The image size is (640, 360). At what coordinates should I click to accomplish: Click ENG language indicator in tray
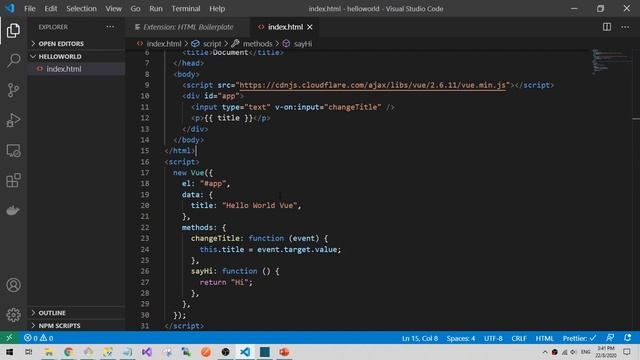[586, 352]
